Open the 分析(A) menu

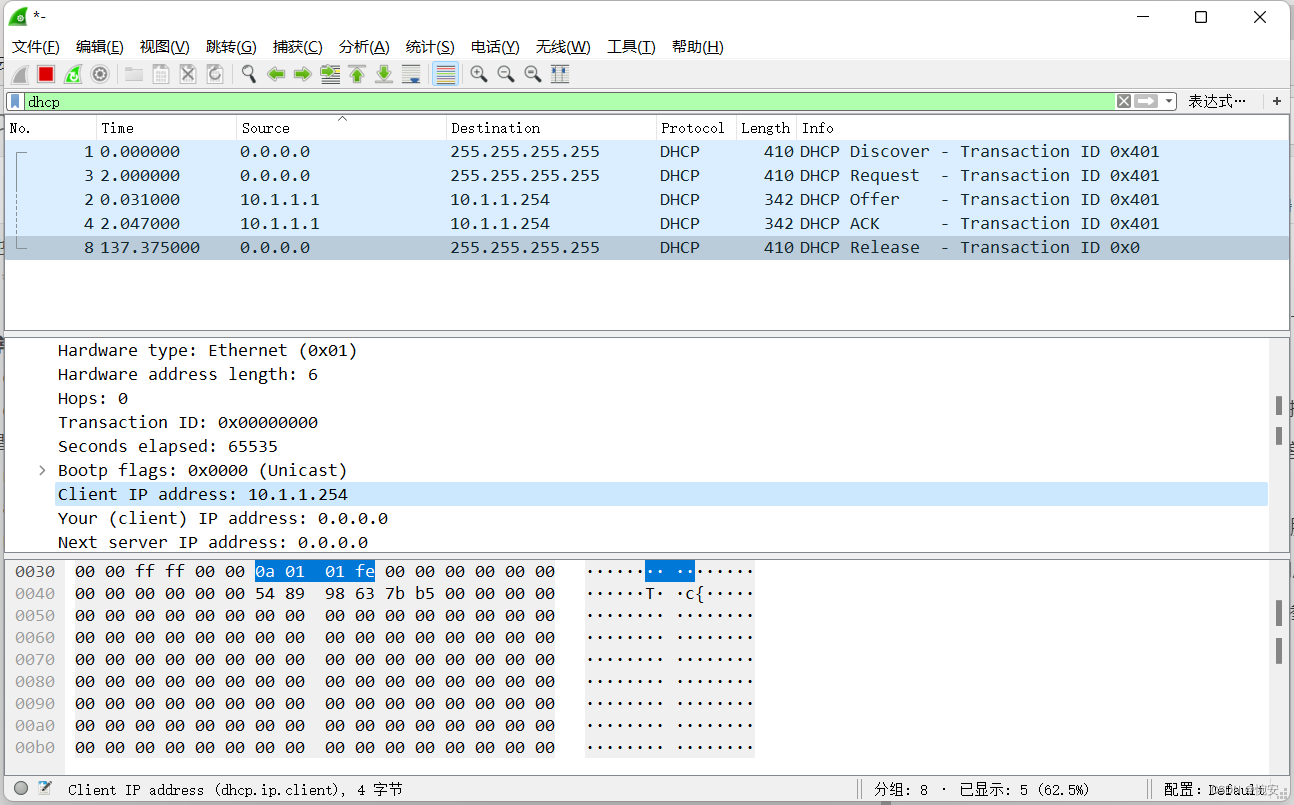pos(364,47)
